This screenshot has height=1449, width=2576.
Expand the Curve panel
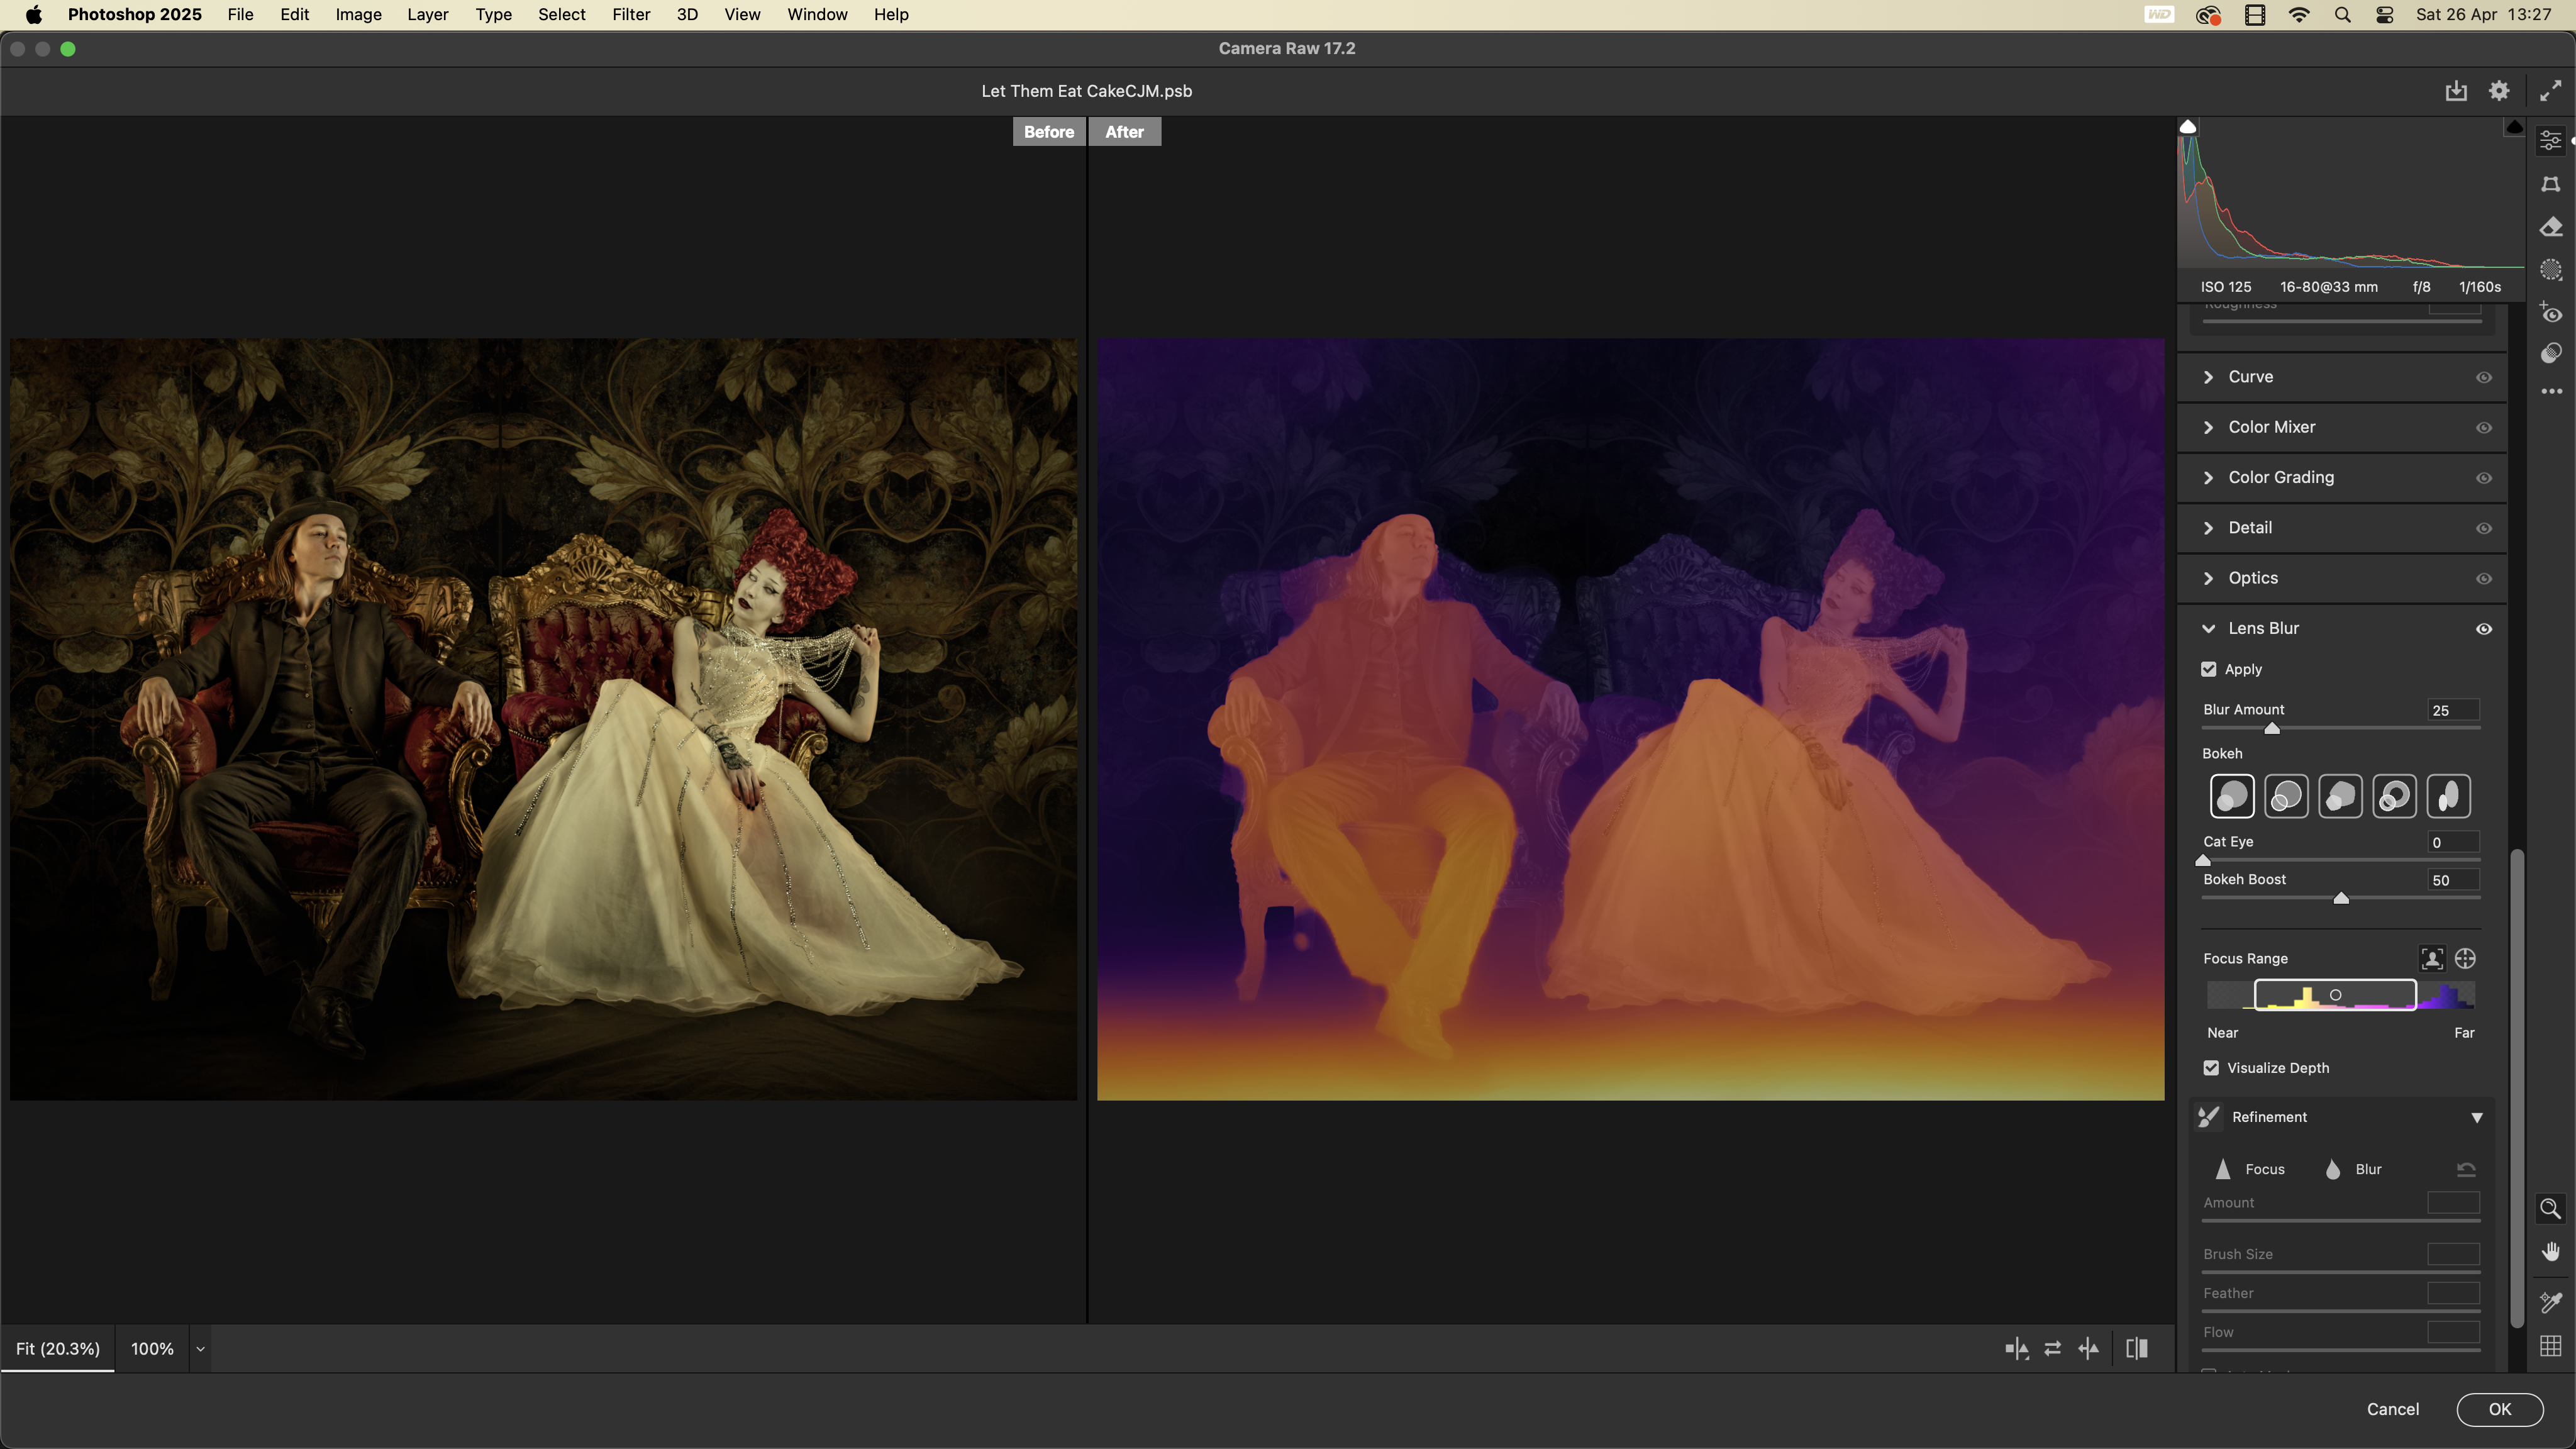pos(2208,377)
